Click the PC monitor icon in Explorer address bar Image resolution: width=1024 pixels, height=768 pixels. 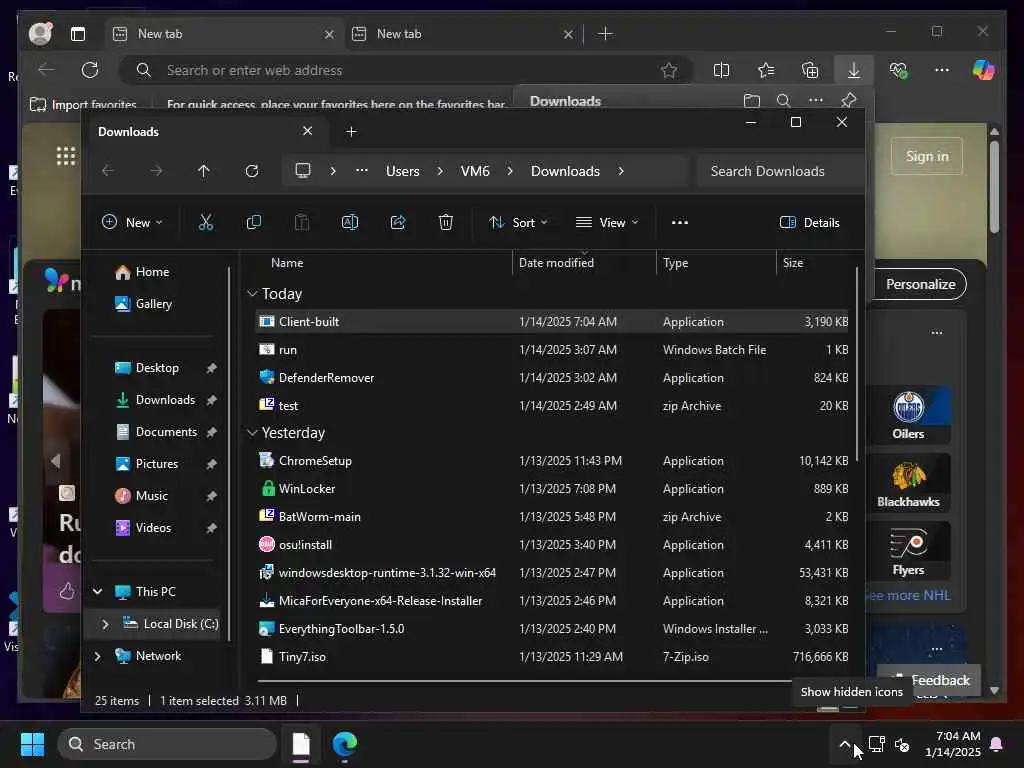coord(302,171)
